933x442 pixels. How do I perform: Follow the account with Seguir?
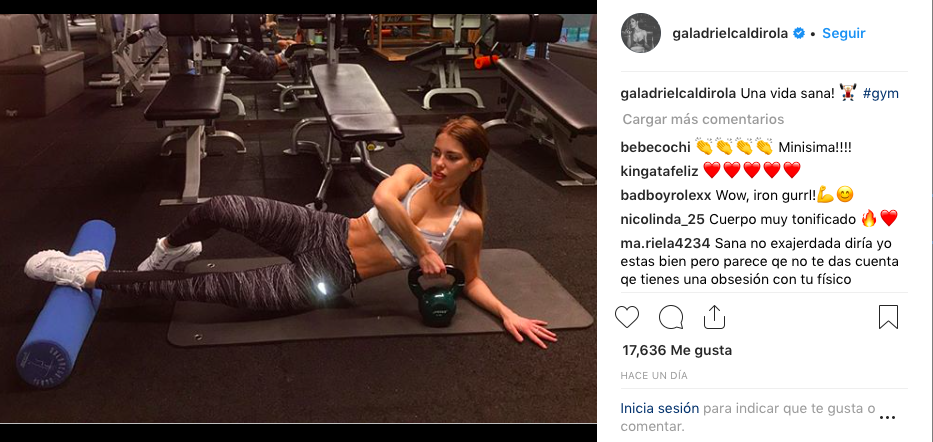[844, 33]
